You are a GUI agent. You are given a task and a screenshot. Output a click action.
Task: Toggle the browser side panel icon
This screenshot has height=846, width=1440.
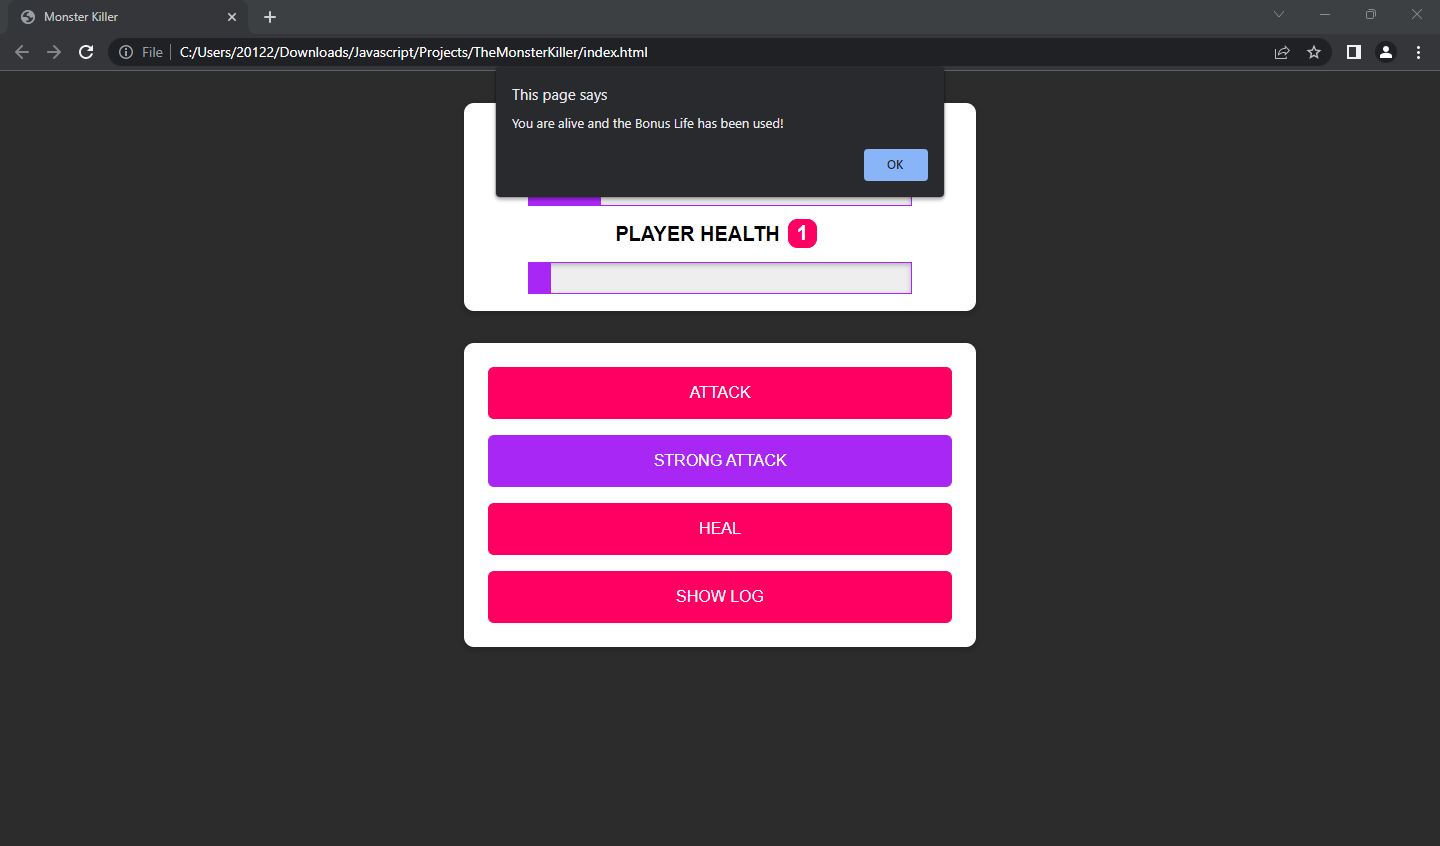[x=1354, y=52]
